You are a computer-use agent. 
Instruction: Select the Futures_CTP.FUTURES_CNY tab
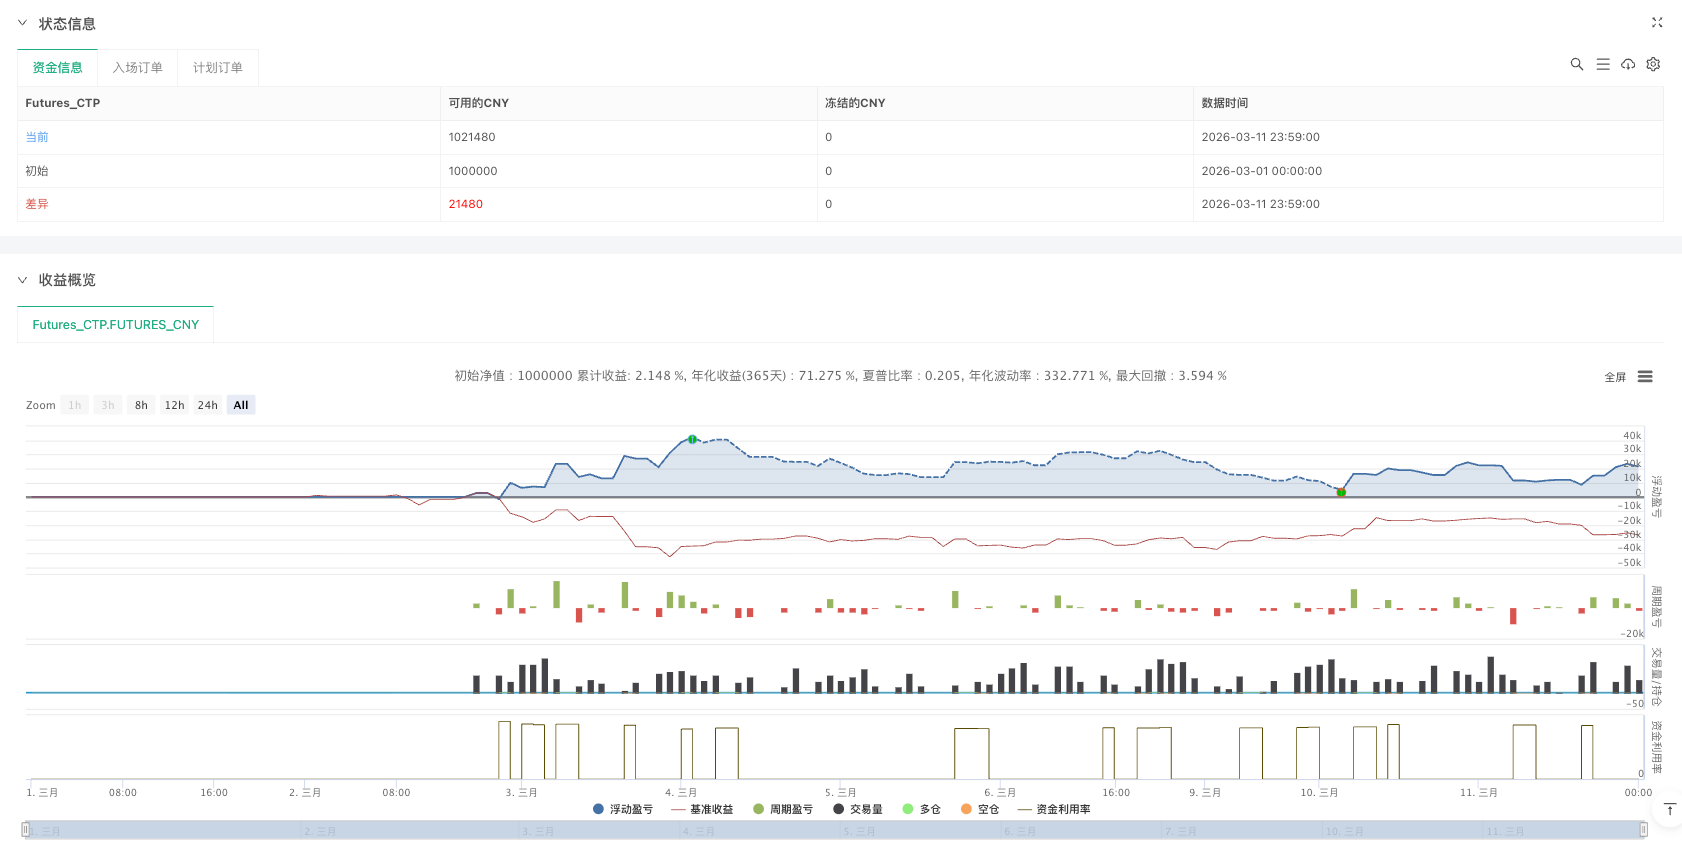coord(115,325)
